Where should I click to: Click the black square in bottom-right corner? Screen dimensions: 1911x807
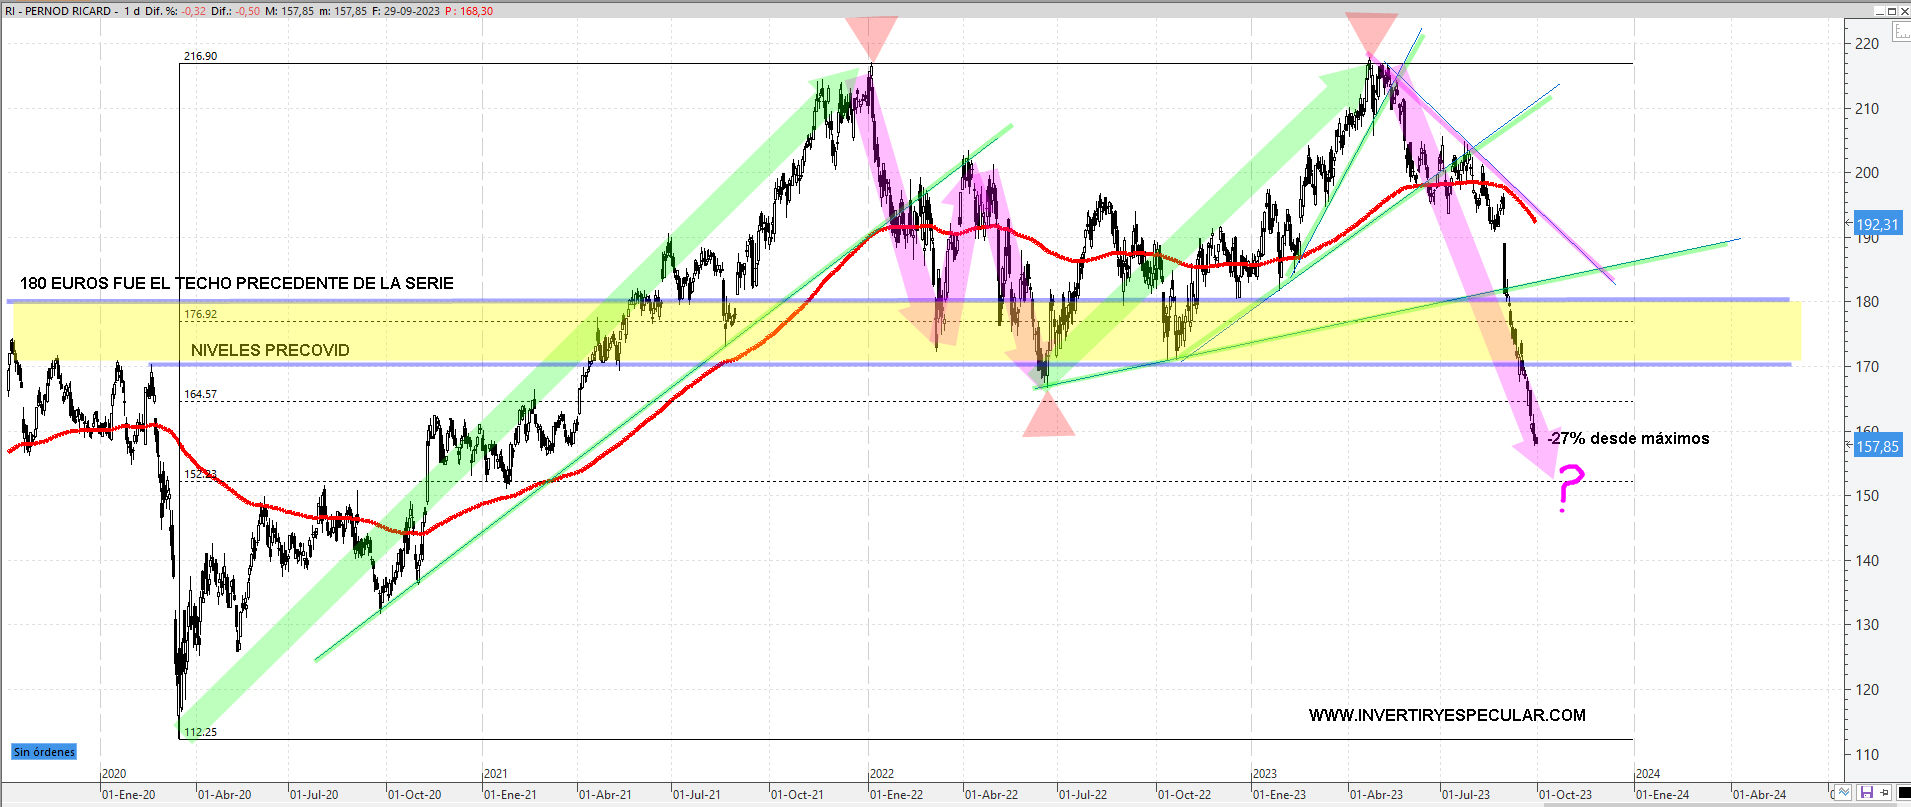(1903, 793)
